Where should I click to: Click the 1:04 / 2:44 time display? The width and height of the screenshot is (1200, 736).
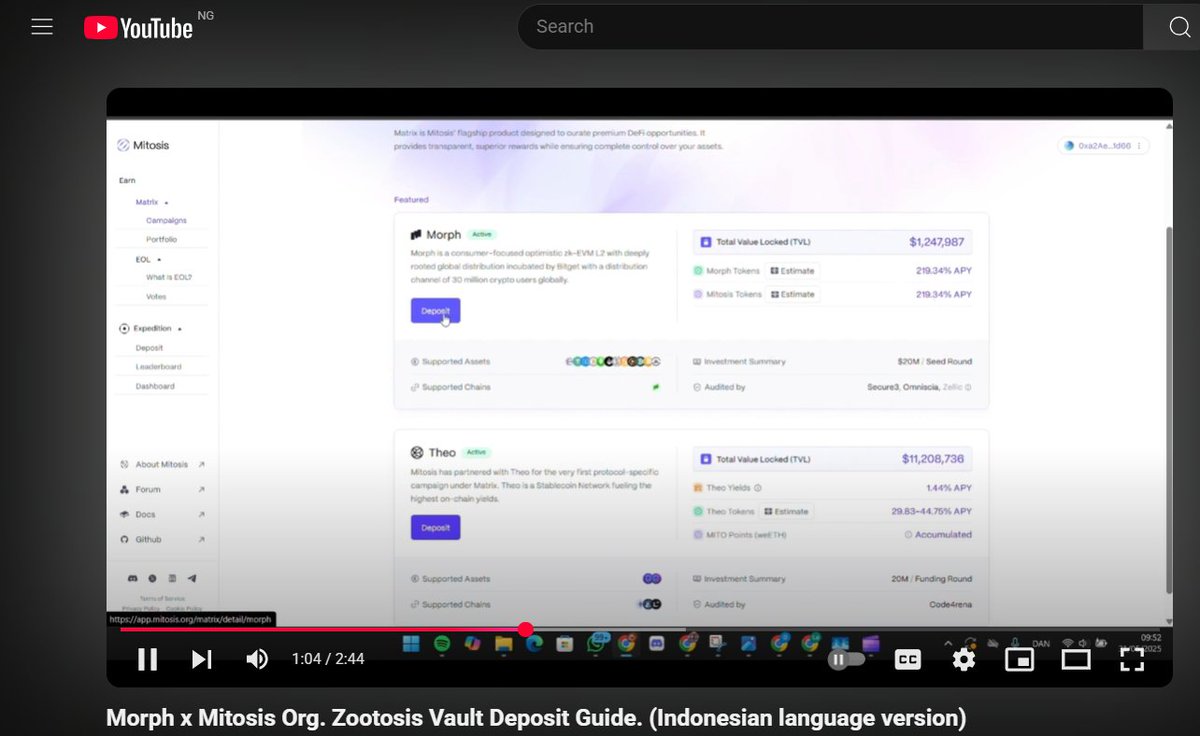(328, 659)
